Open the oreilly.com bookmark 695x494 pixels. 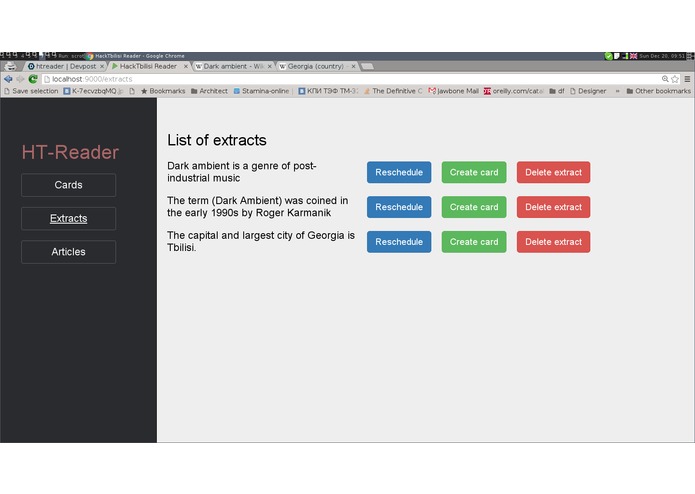point(513,91)
